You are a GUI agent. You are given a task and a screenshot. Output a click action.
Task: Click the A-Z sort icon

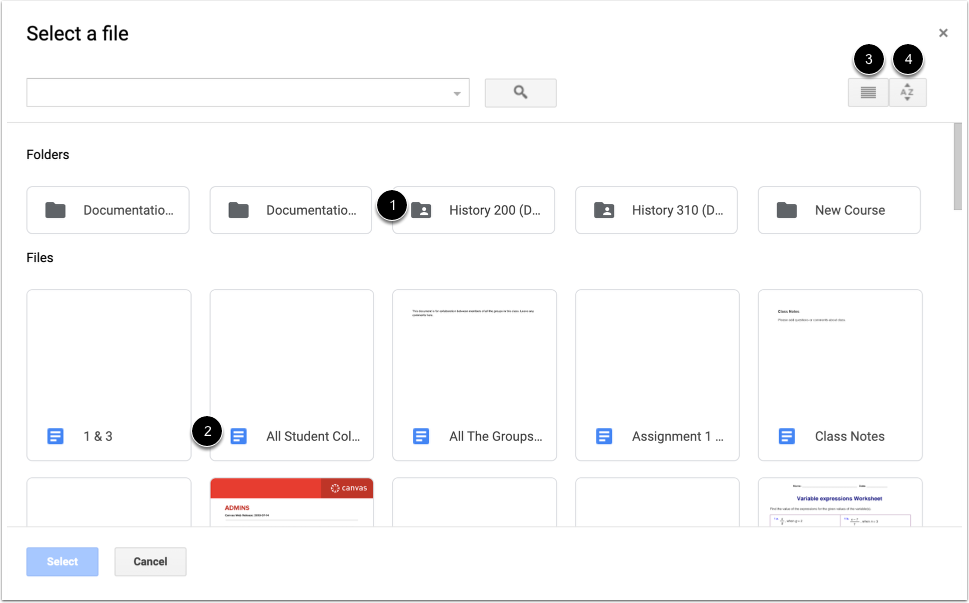tap(907, 92)
